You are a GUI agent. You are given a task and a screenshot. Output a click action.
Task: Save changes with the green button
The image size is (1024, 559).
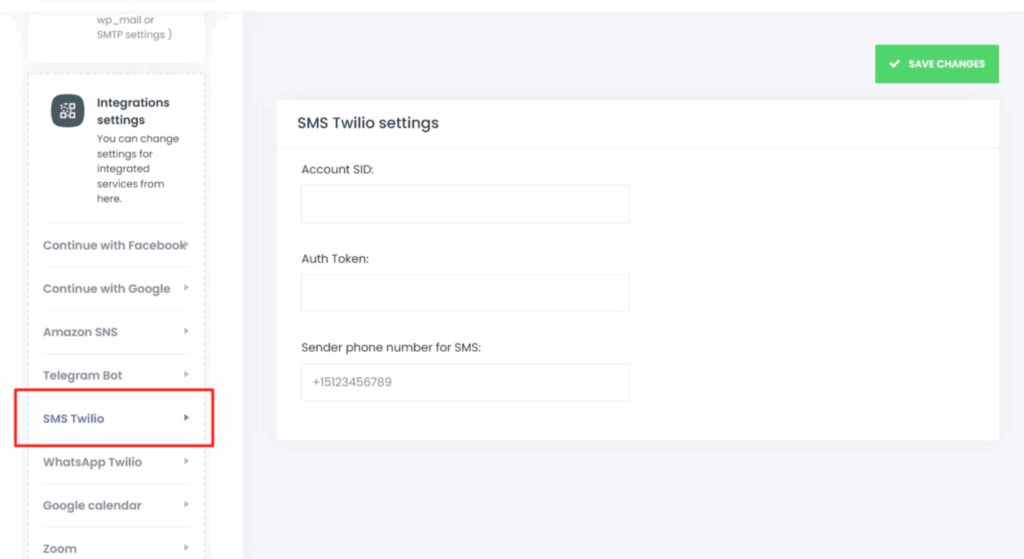936,64
